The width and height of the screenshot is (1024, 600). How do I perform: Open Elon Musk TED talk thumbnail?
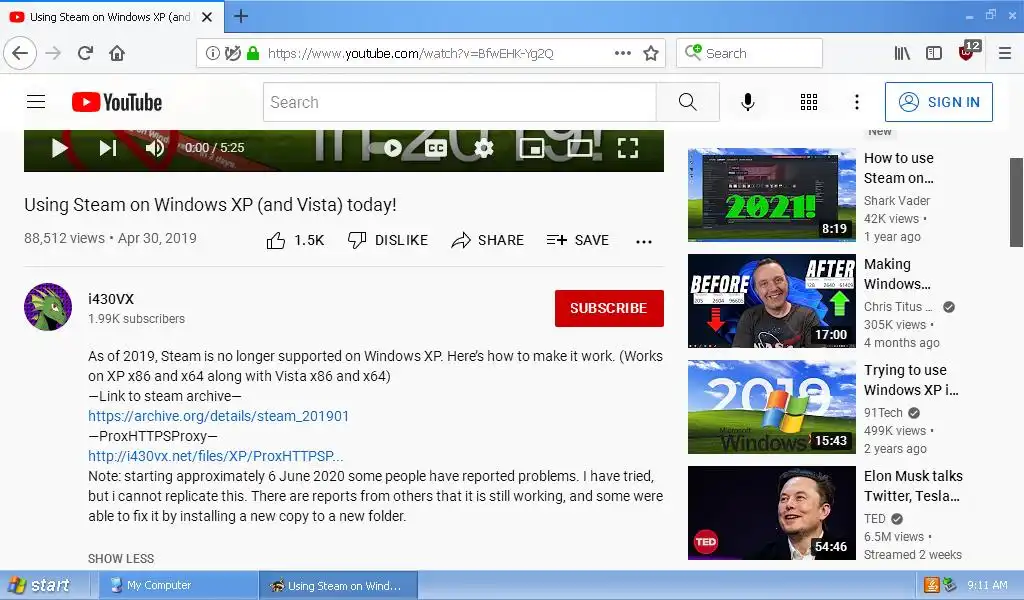coord(771,513)
